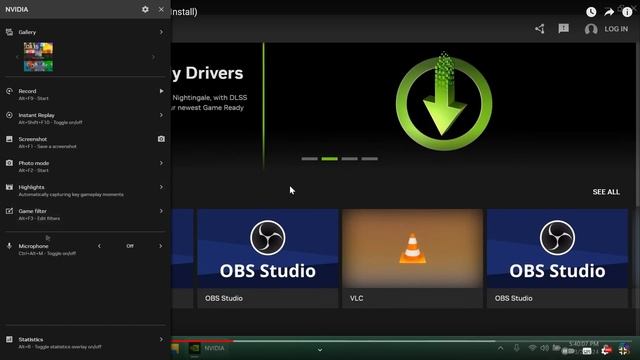Click the SEE ALL link
Viewport: 640px width, 360px height.
point(606,192)
